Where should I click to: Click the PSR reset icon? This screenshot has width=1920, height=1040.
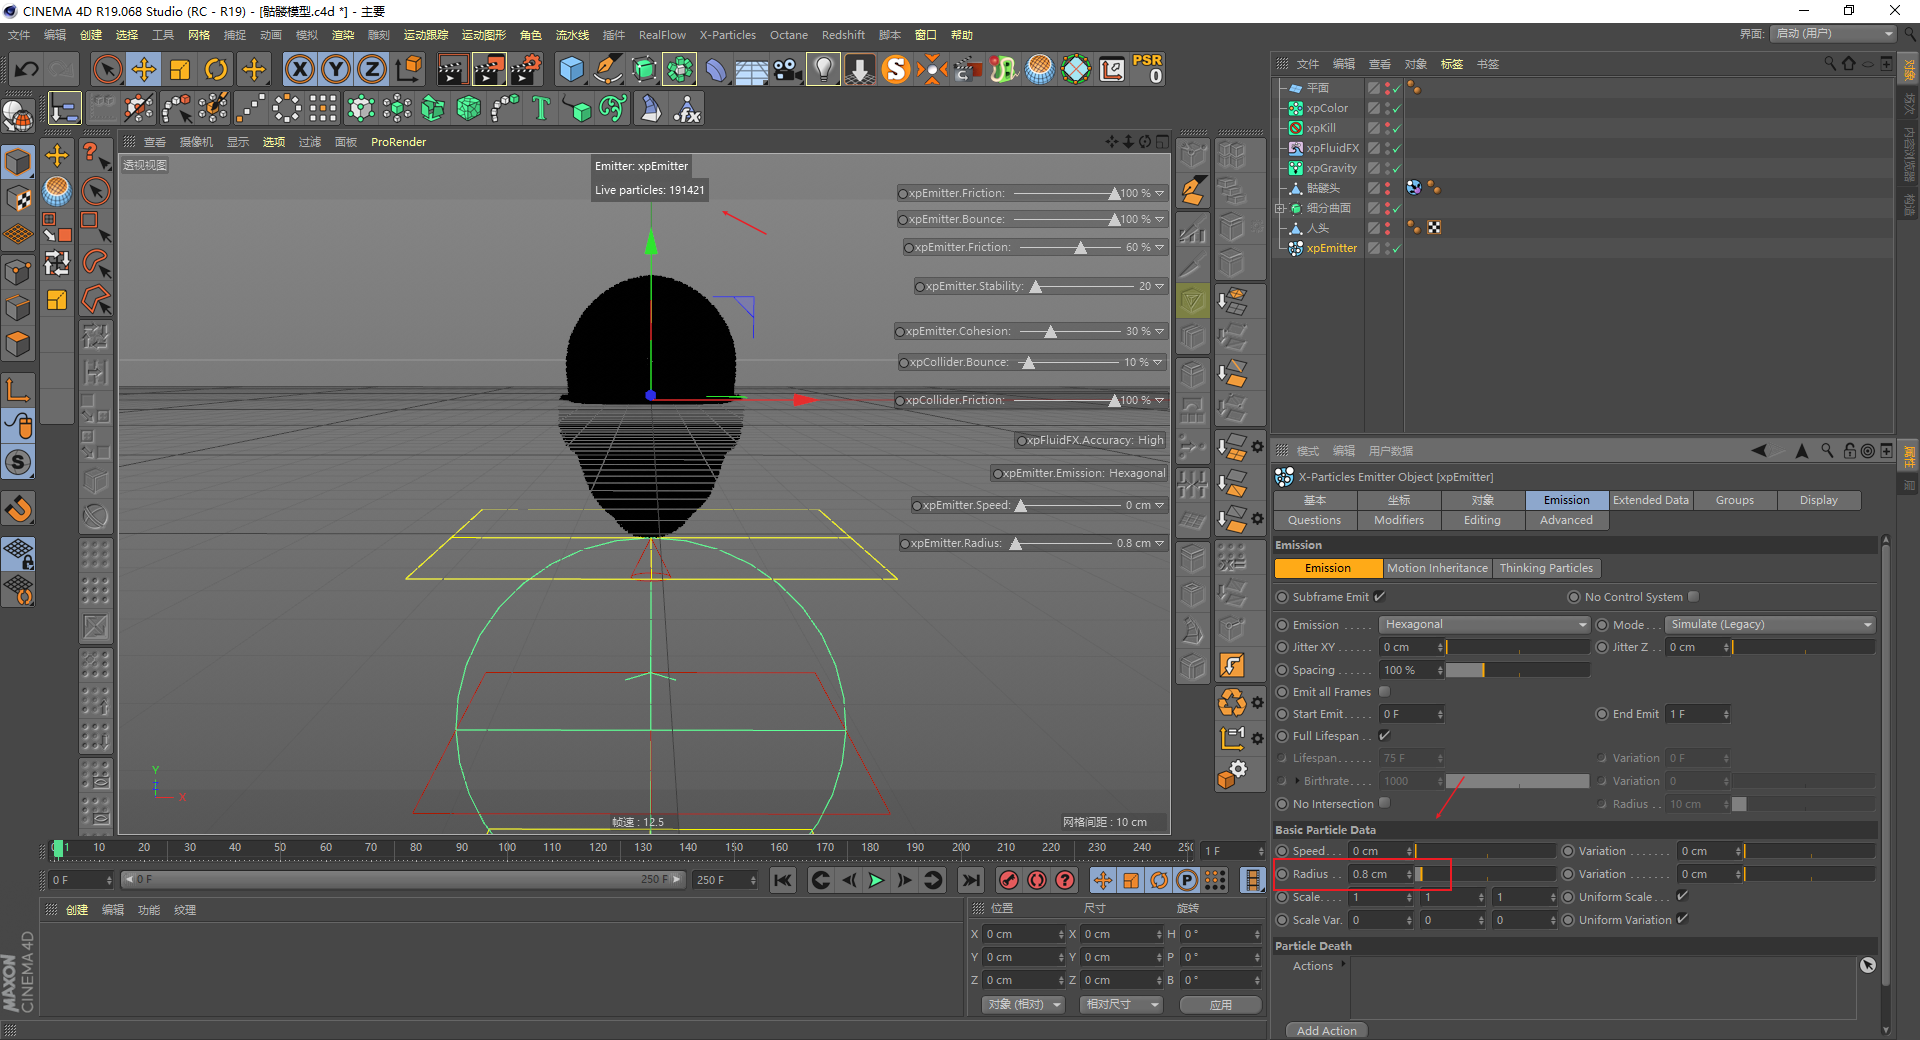point(1148,69)
